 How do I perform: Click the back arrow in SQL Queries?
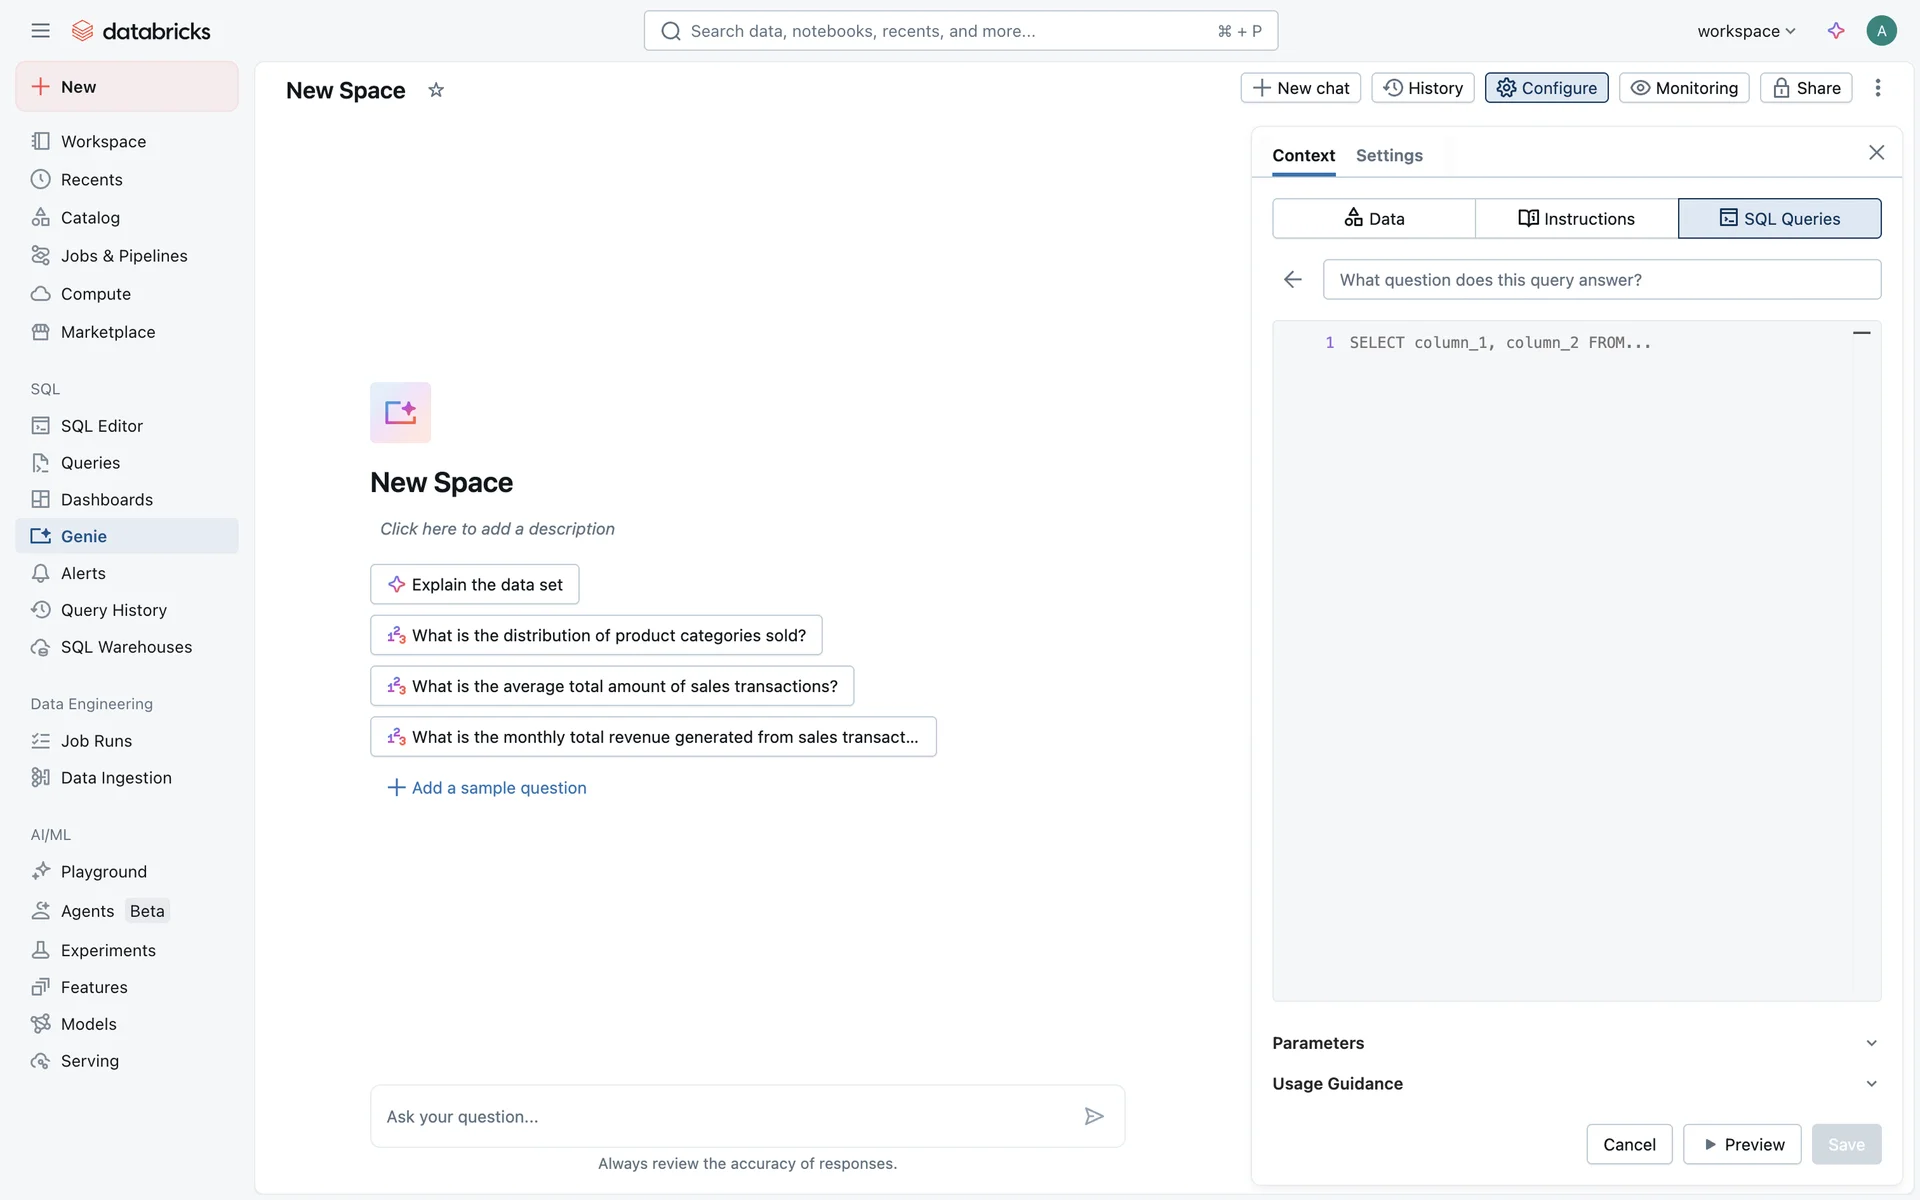click(x=1293, y=280)
